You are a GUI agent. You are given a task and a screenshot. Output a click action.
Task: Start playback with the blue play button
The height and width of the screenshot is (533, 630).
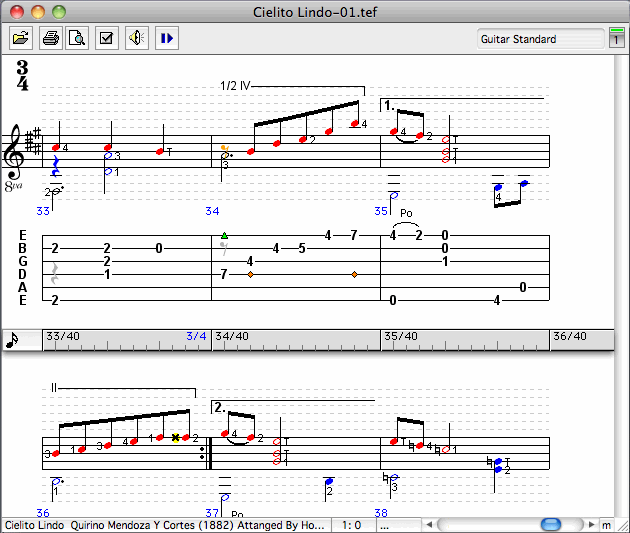[x=167, y=39]
